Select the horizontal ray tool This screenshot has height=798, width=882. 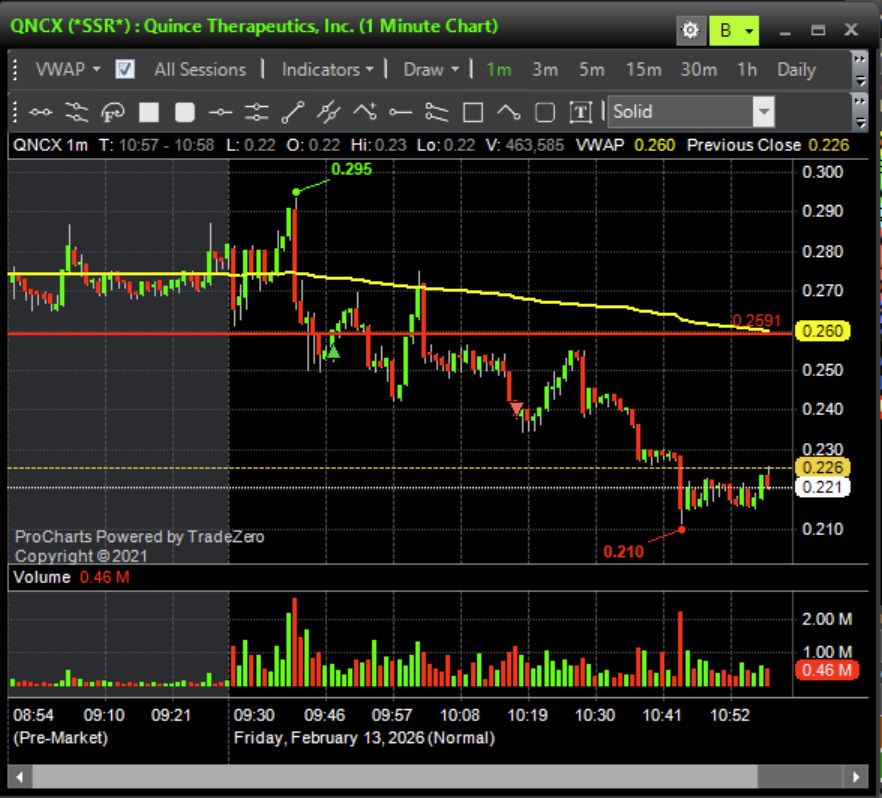[400, 112]
